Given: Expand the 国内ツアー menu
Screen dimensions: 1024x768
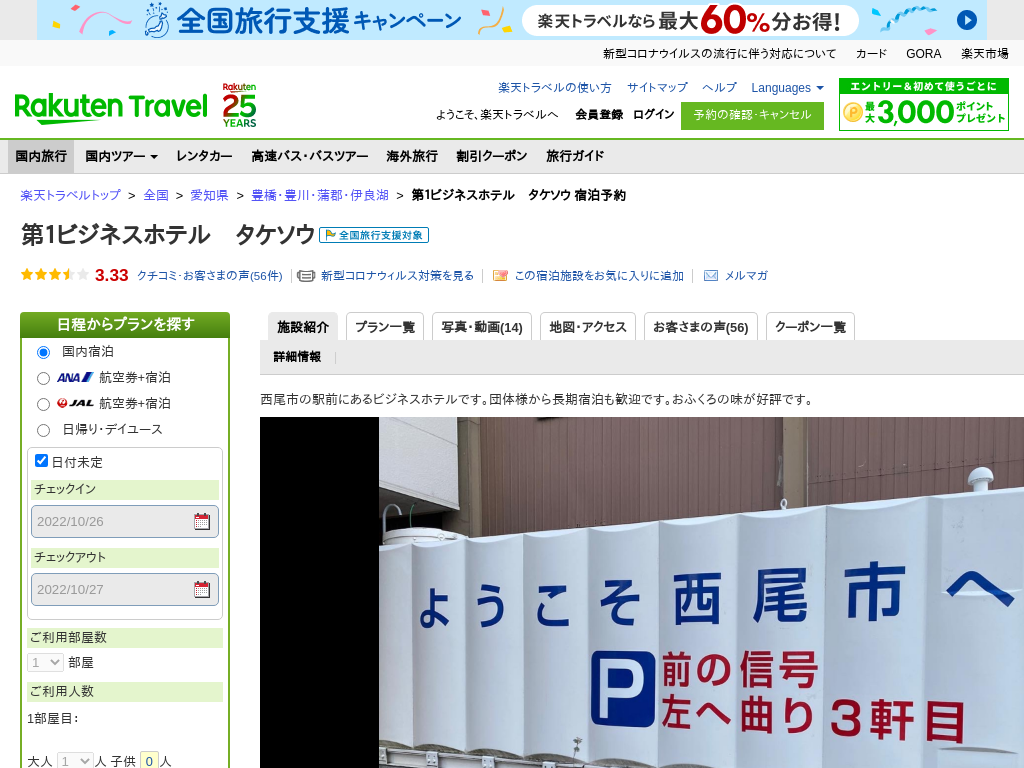Looking at the screenshot, I should click(121, 156).
